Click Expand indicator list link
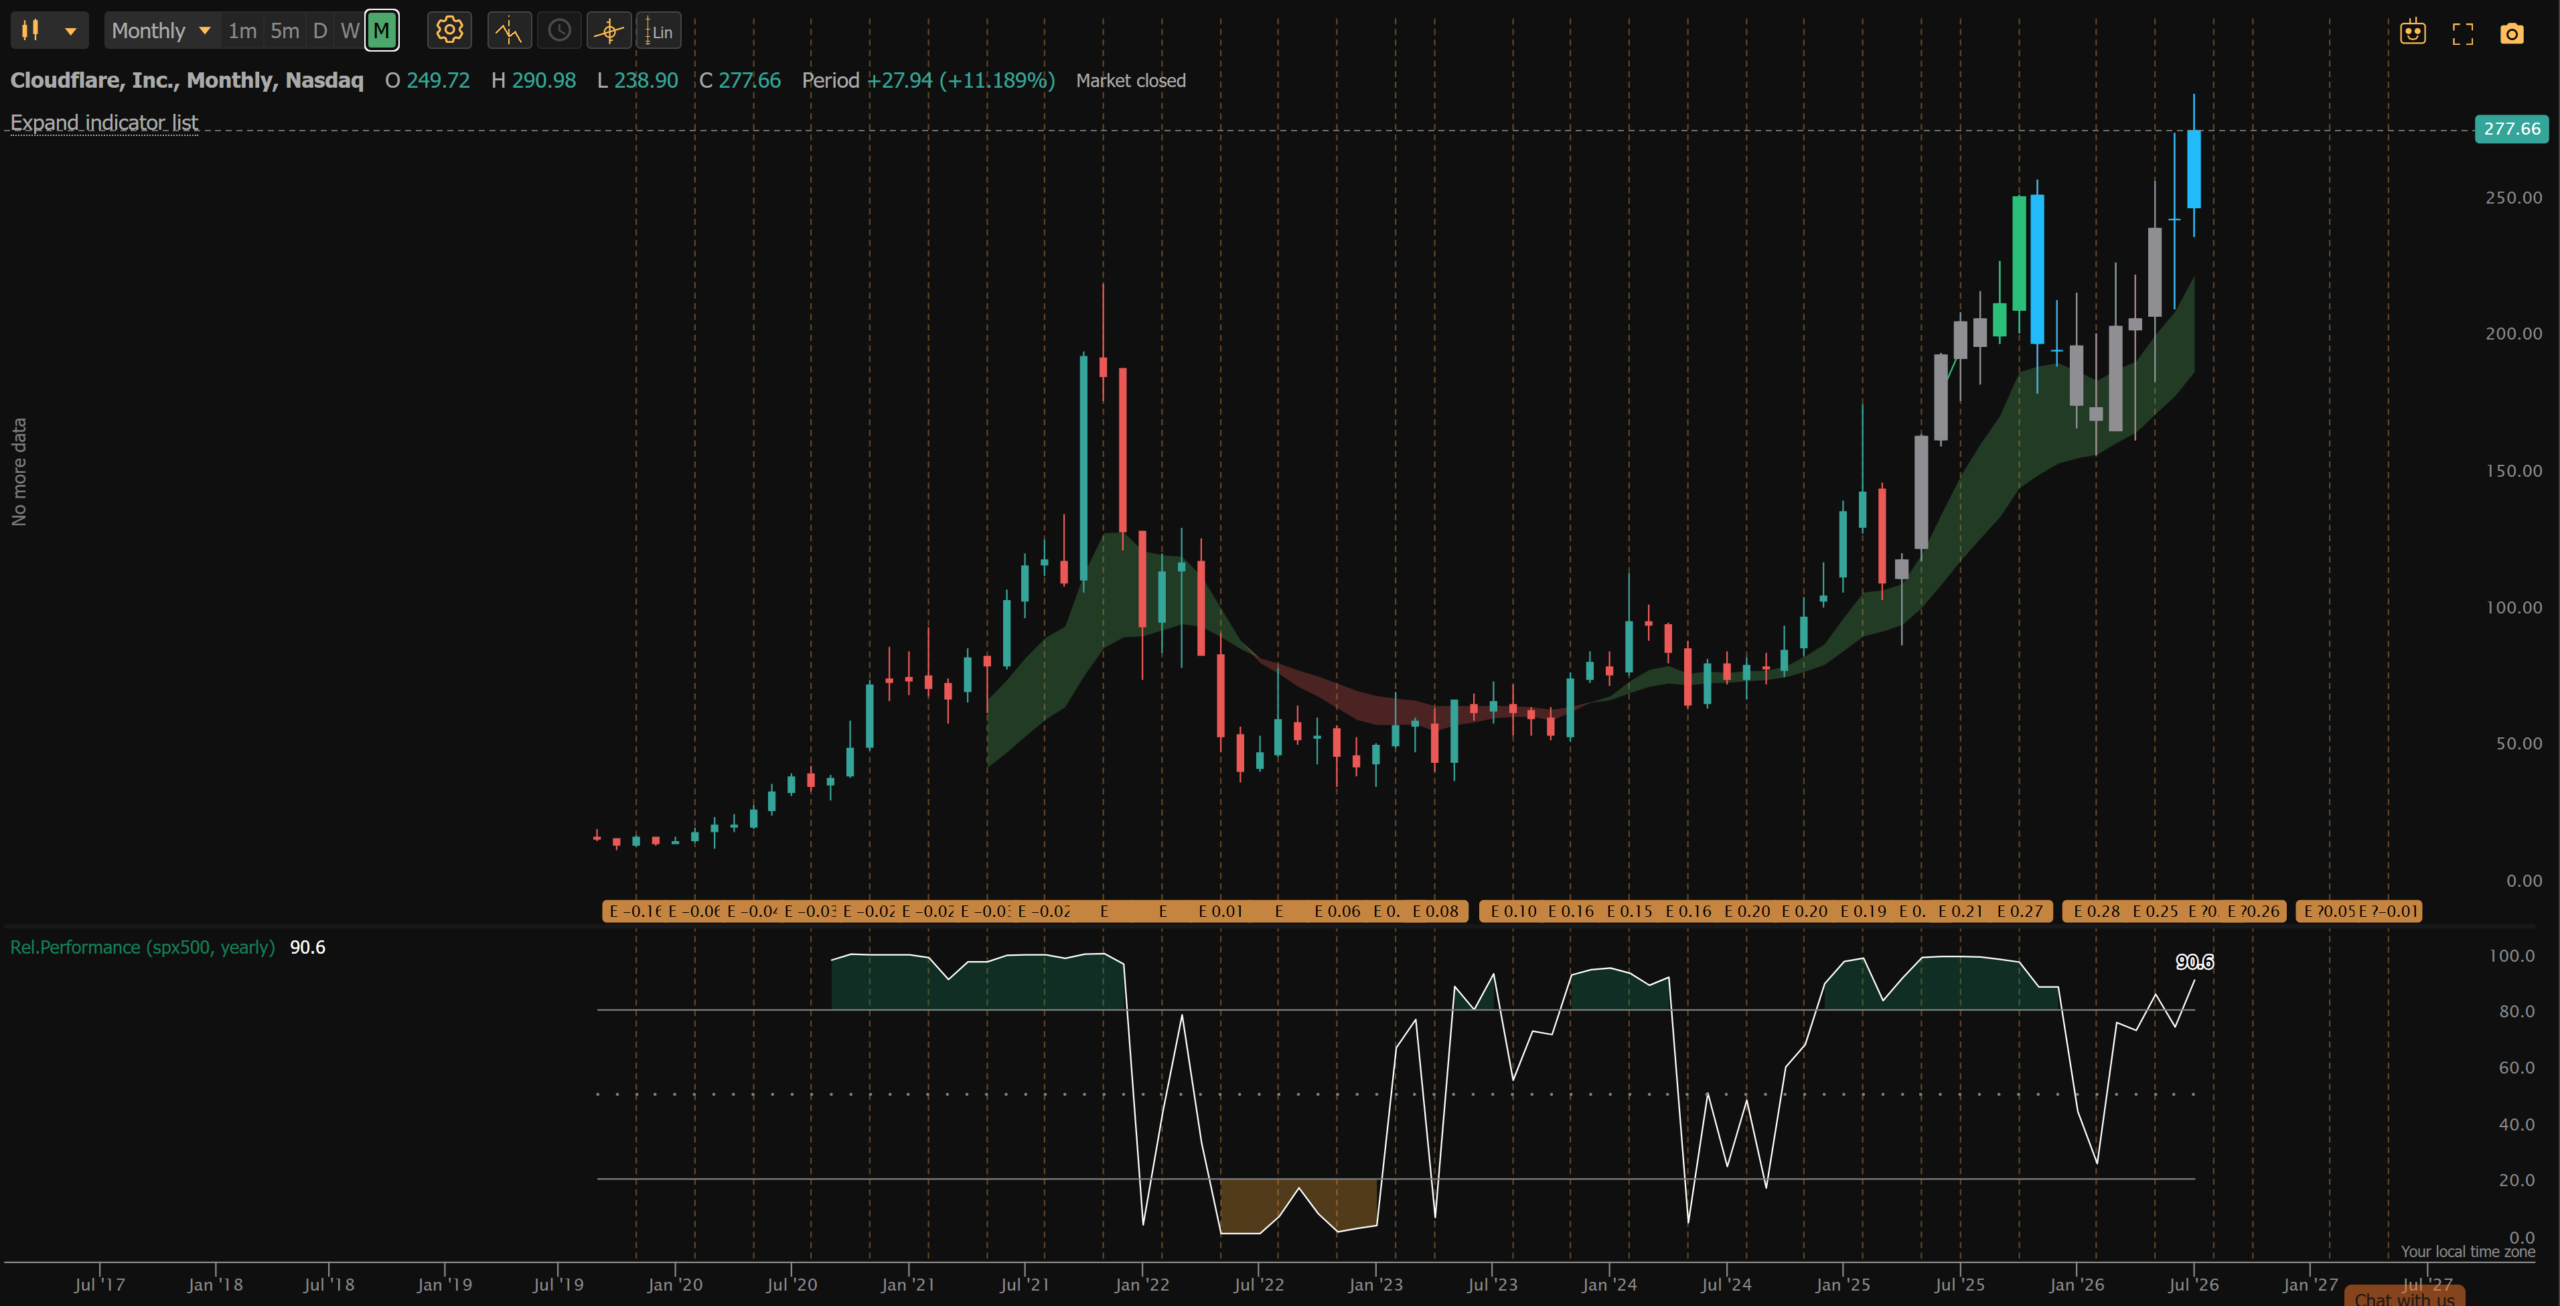 pyautogui.click(x=104, y=123)
